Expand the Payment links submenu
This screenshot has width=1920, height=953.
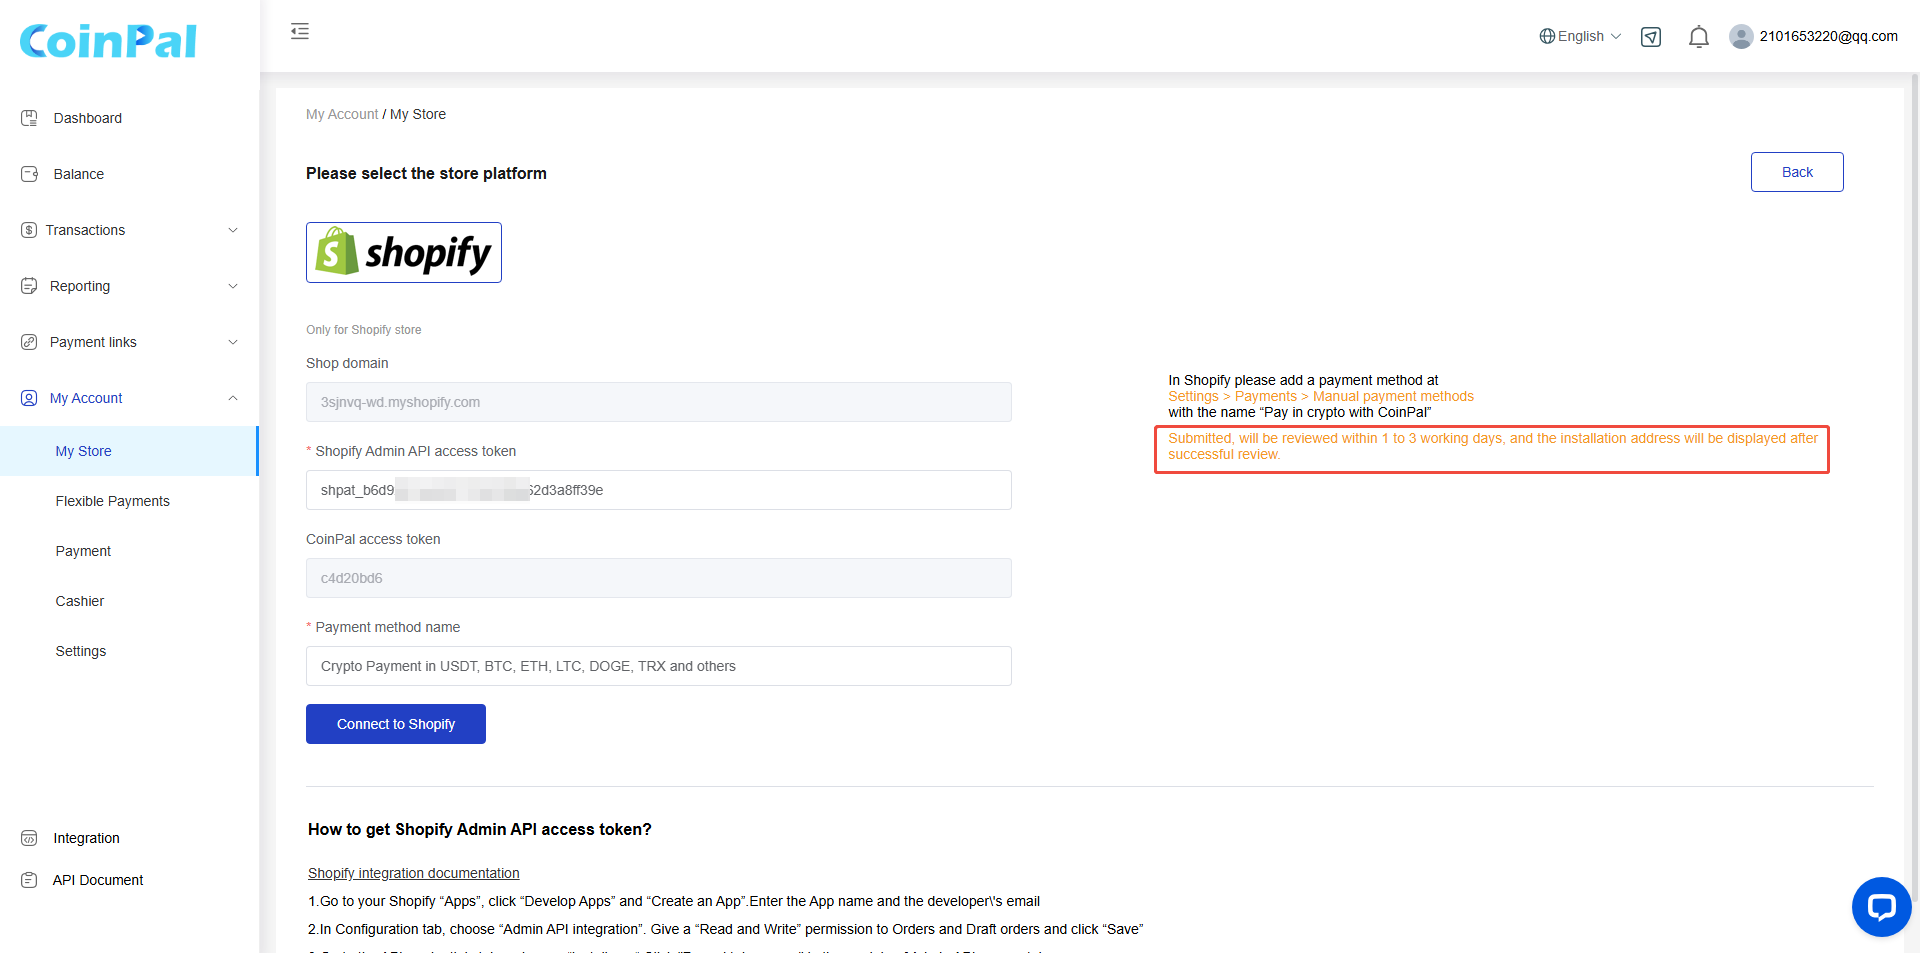pos(130,342)
